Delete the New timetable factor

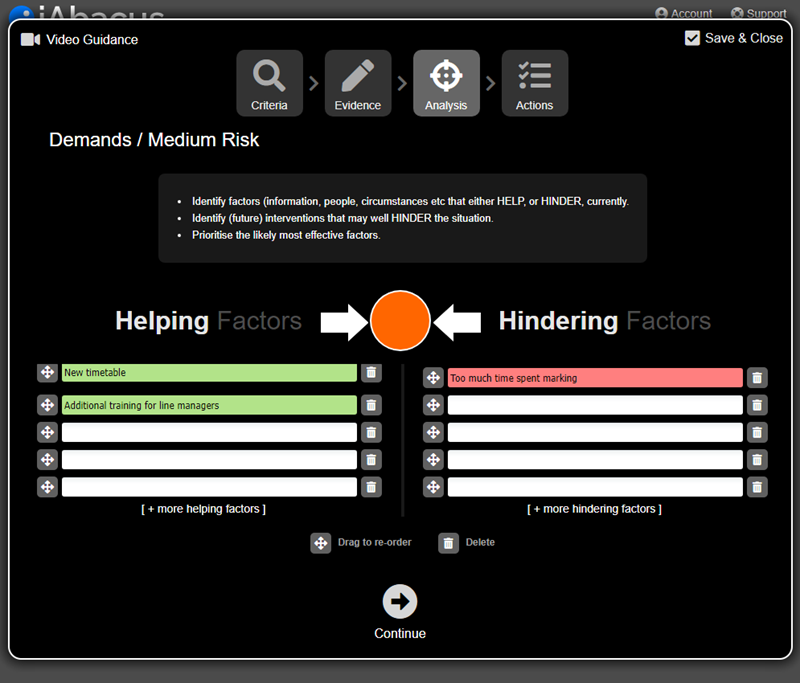point(371,372)
